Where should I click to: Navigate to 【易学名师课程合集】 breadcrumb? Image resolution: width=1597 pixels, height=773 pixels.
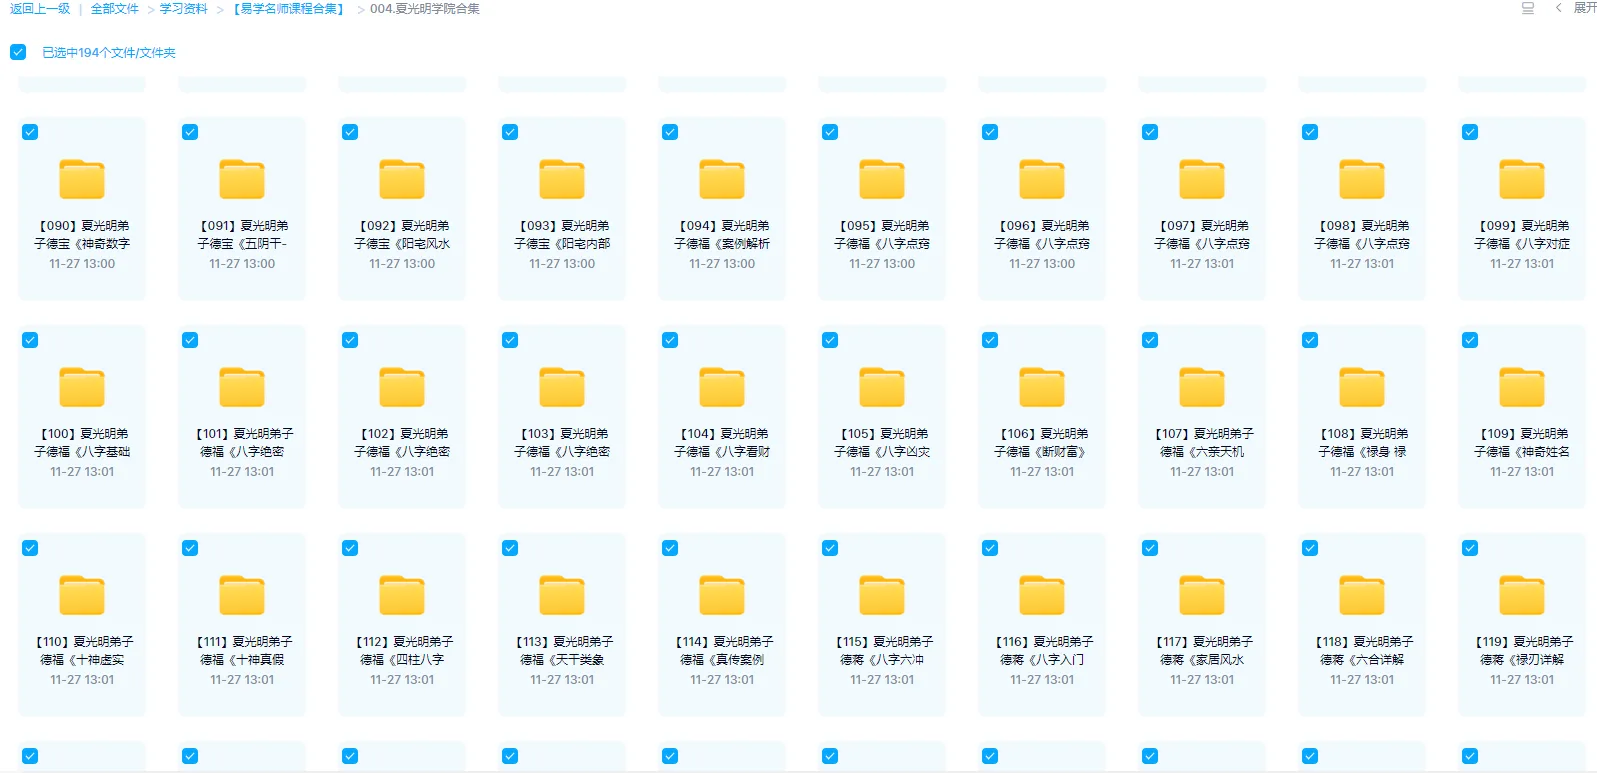(x=289, y=9)
